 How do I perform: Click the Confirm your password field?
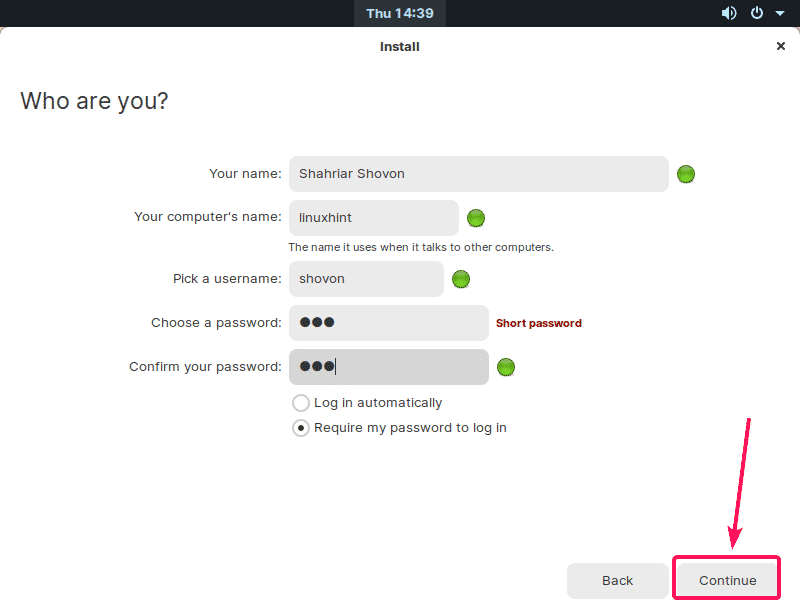click(388, 367)
